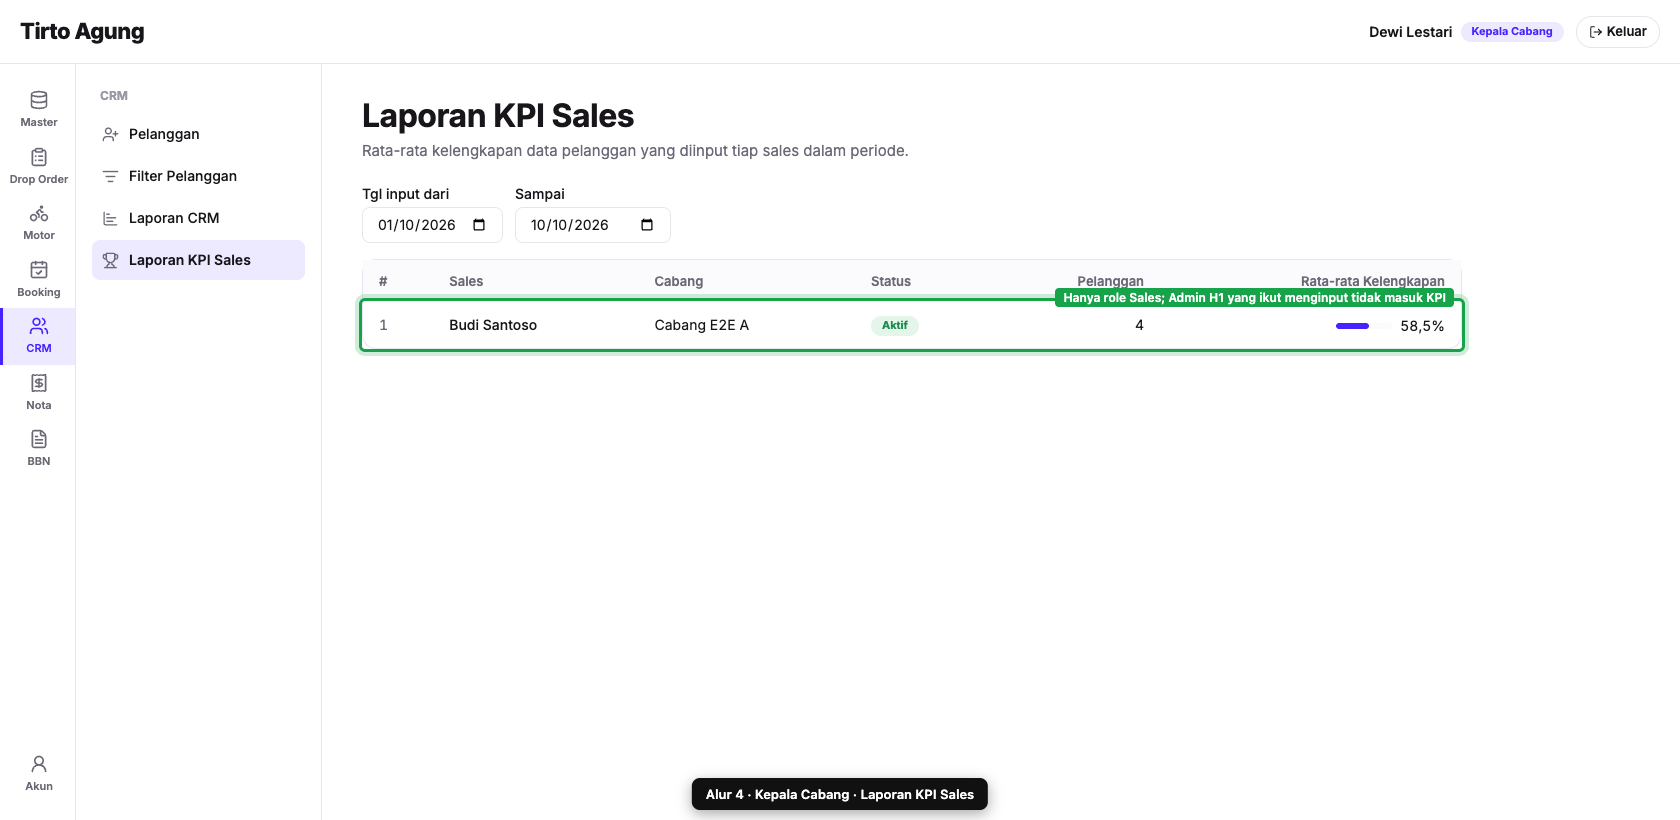Go to the Motor section icon
Screen dimensions: 1680x820
(x=39, y=213)
